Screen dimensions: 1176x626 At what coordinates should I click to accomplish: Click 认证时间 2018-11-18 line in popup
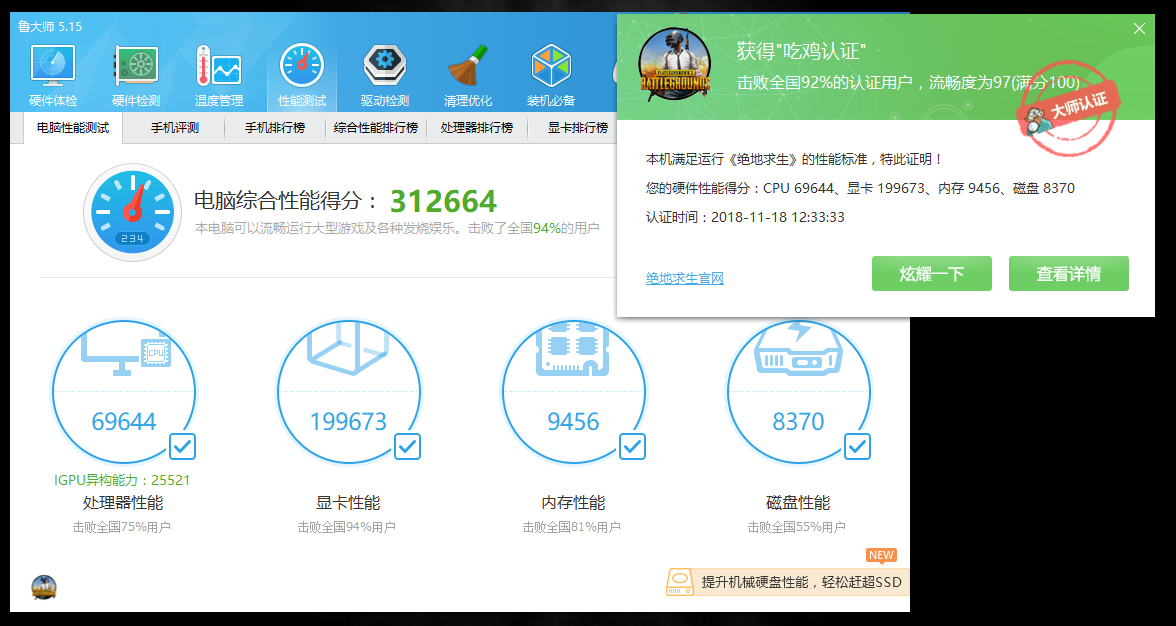pyautogui.click(x=745, y=217)
